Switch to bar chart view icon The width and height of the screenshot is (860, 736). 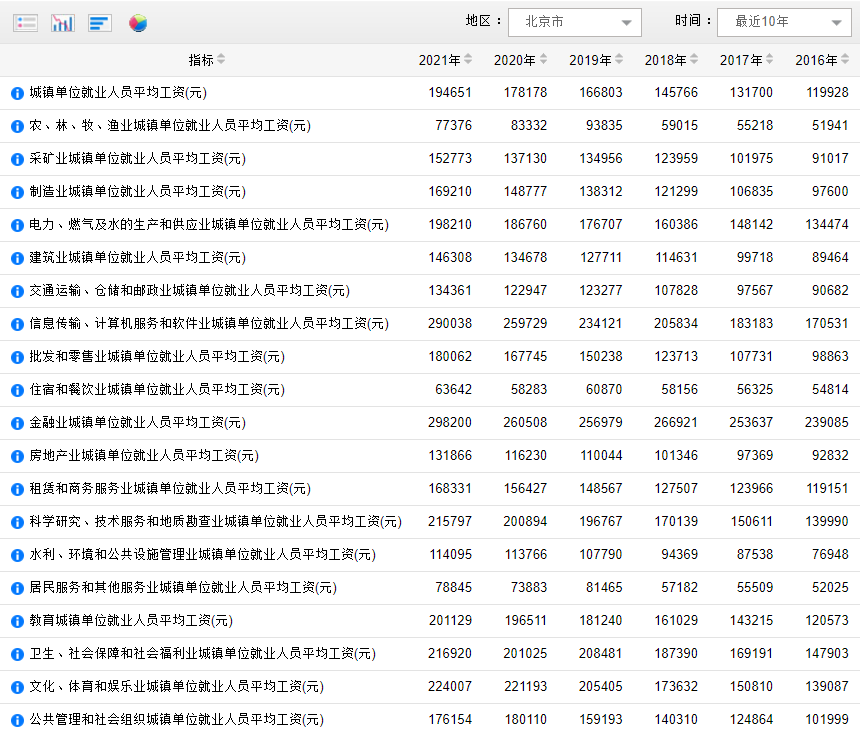click(63, 23)
